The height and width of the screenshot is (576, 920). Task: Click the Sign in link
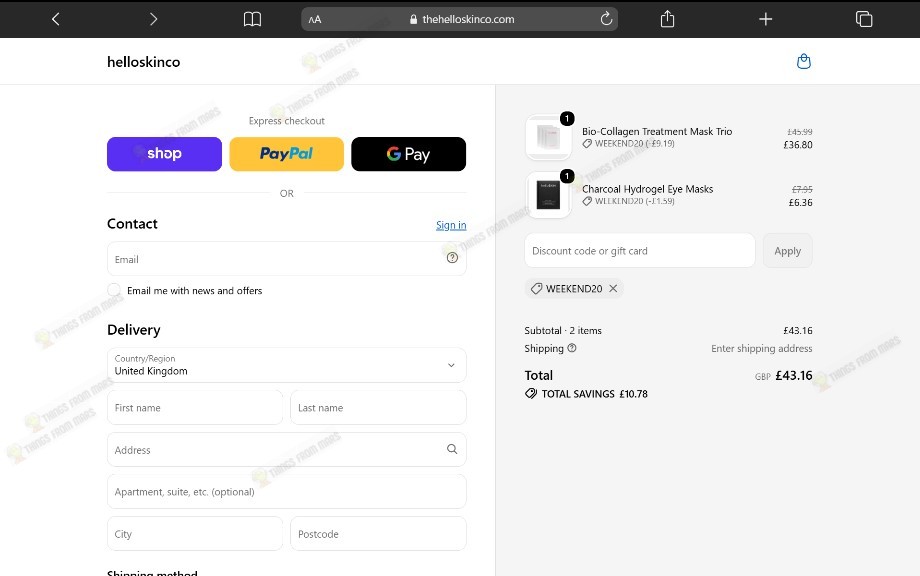pyautogui.click(x=451, y=225)
